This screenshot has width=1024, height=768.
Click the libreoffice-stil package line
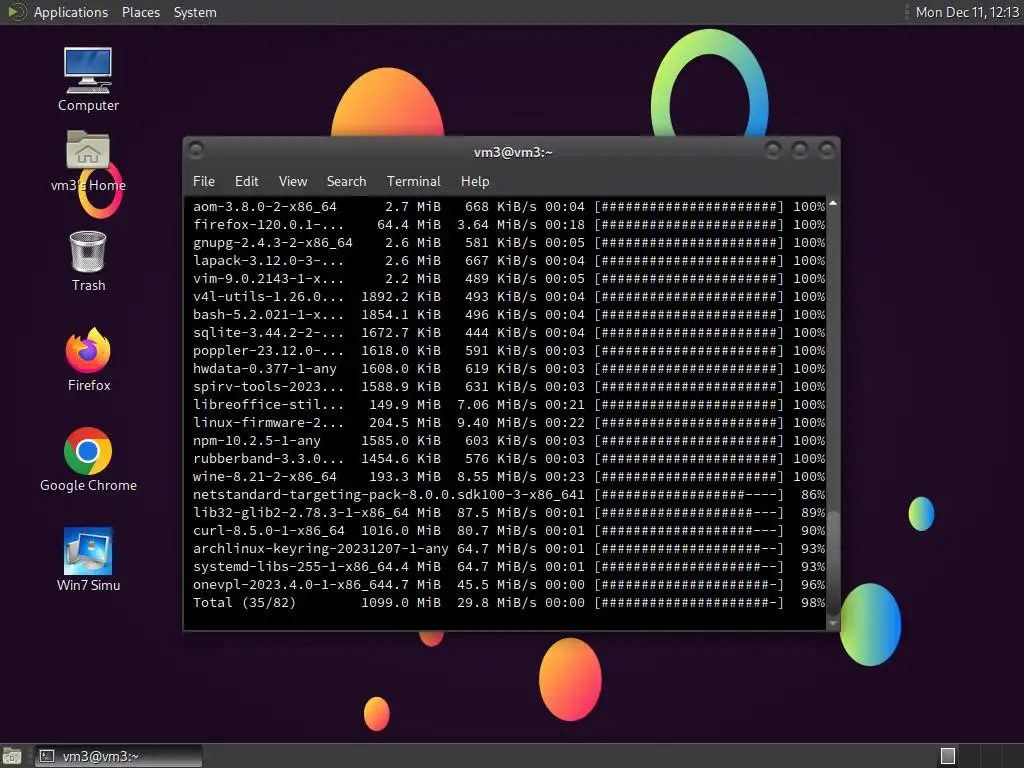coord(509,404)
